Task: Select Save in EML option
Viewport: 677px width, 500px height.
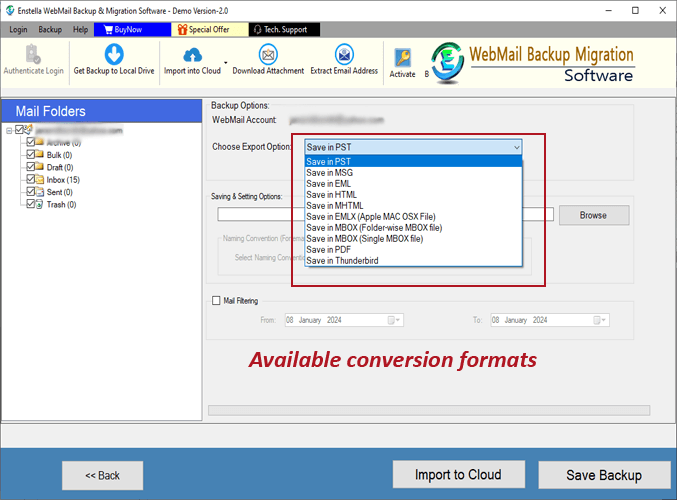Action: (413, 184)
